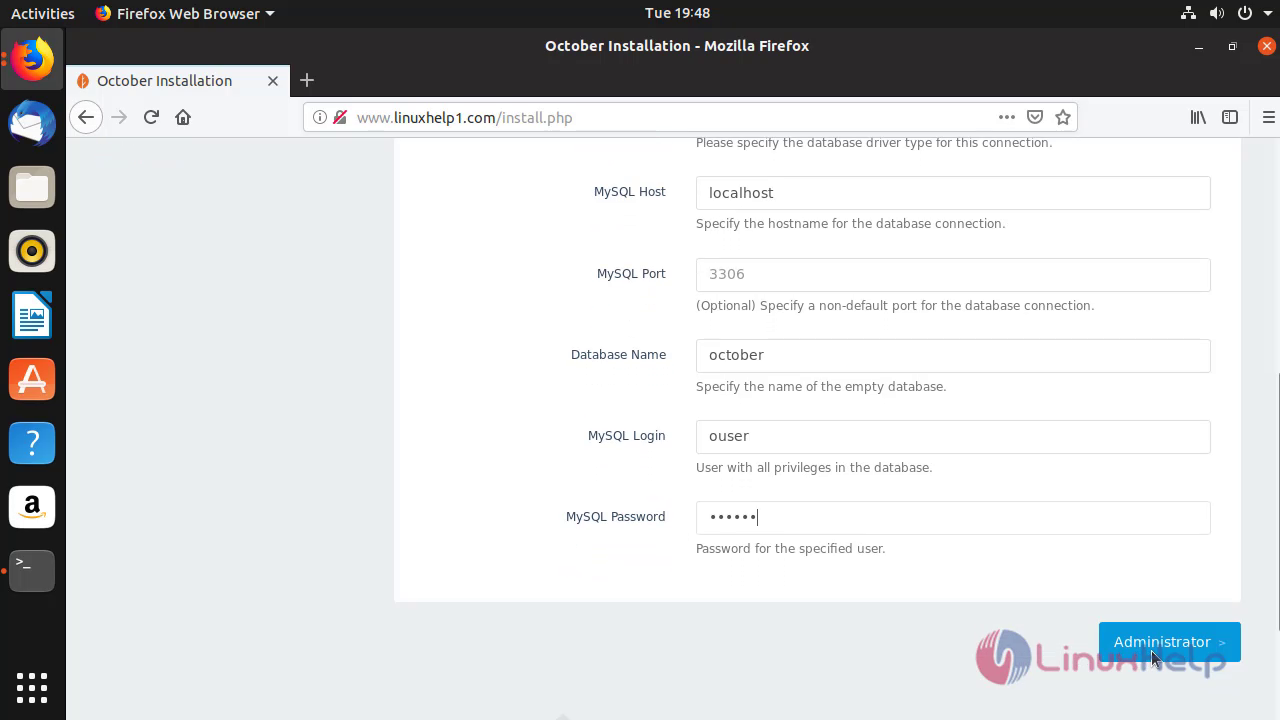The height and width of the screenshot is (720, 1280).
Task: Click "User with all privileges in the database."
Action: 814,467
